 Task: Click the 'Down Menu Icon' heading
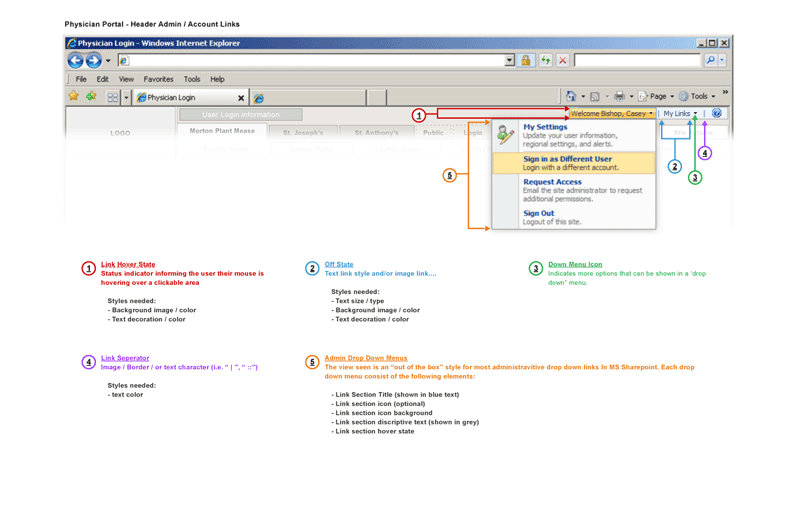pos(575,264)
